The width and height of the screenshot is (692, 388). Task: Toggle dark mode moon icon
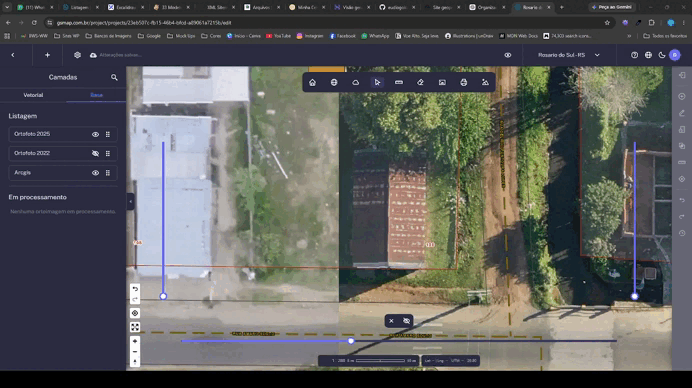[662, 55]
